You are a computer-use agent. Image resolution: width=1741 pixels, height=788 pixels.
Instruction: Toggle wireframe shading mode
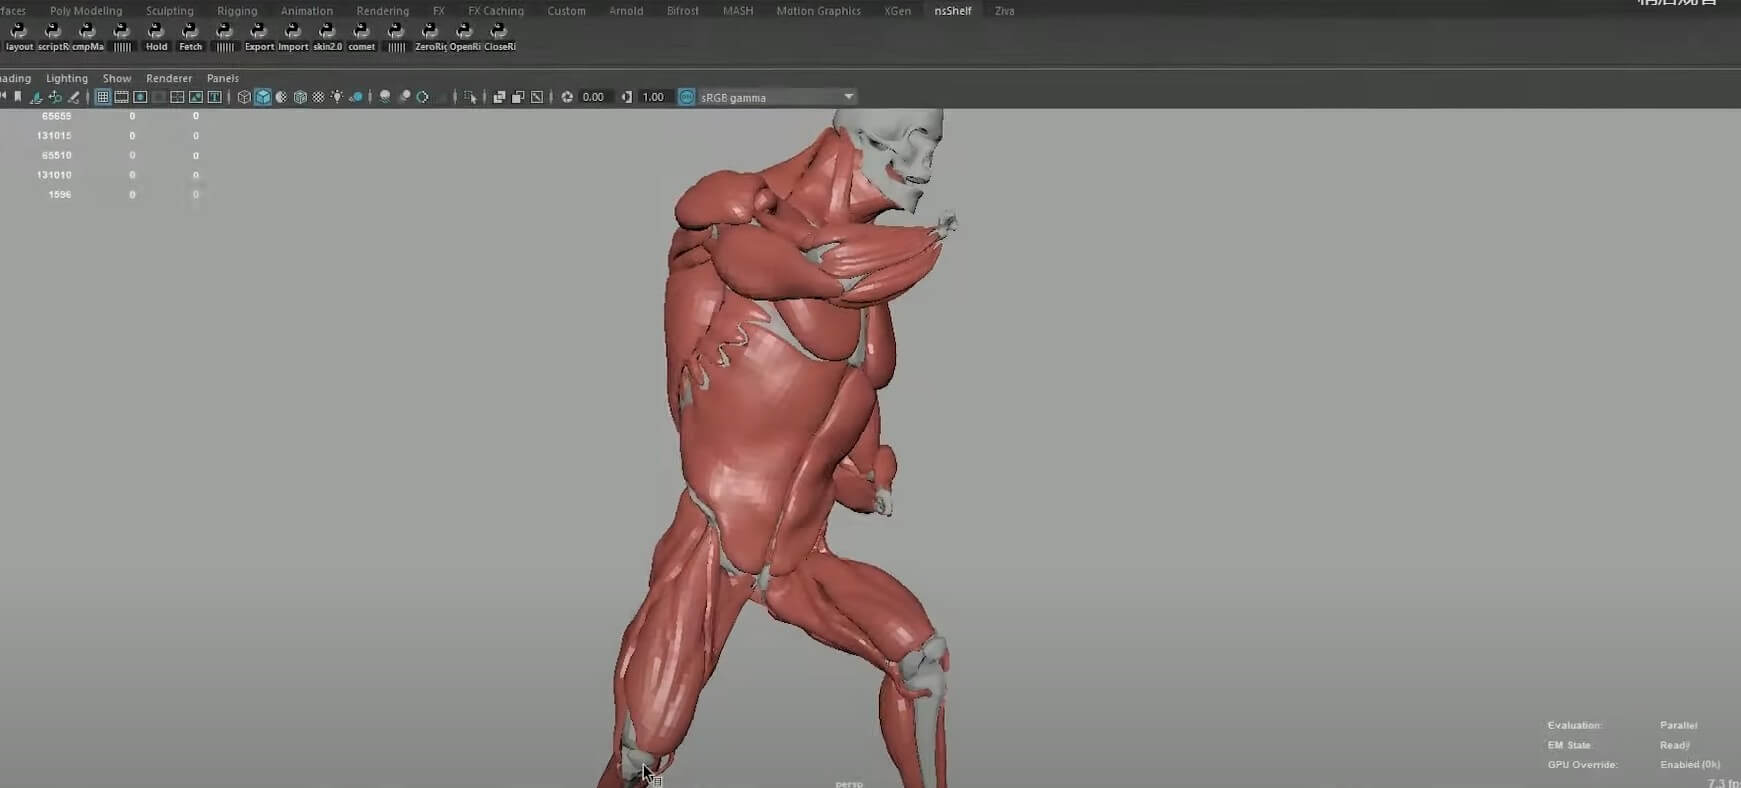(244, 97)
